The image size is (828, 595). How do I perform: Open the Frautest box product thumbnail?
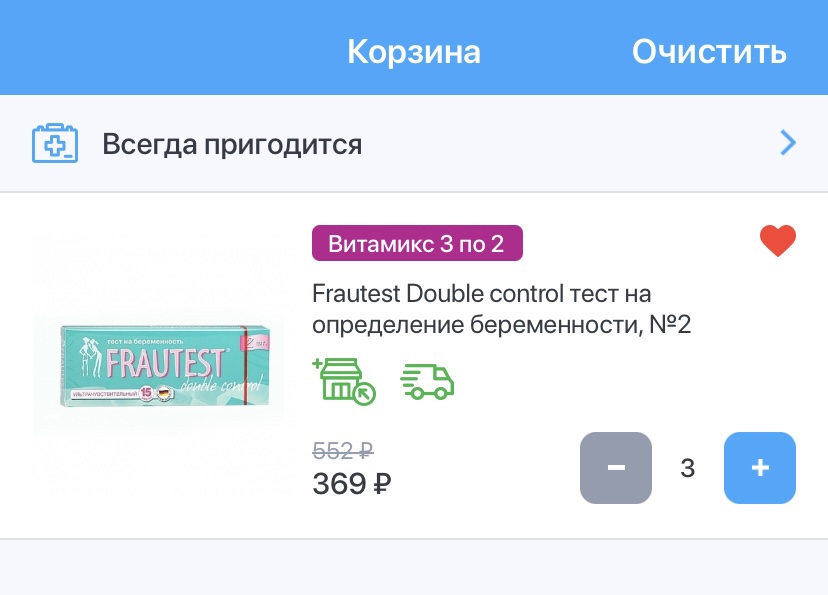click(x=165, y=365)
